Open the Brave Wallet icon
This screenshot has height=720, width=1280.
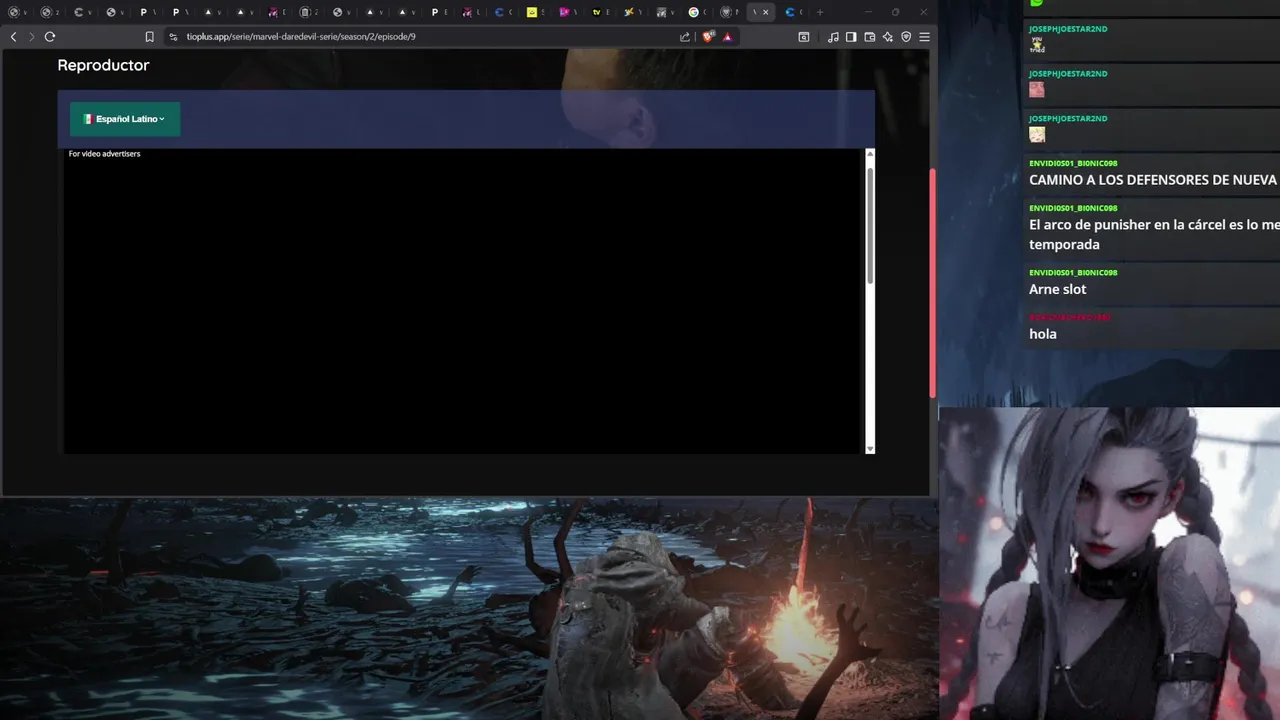pyautogui.click(x=870, y=37)
